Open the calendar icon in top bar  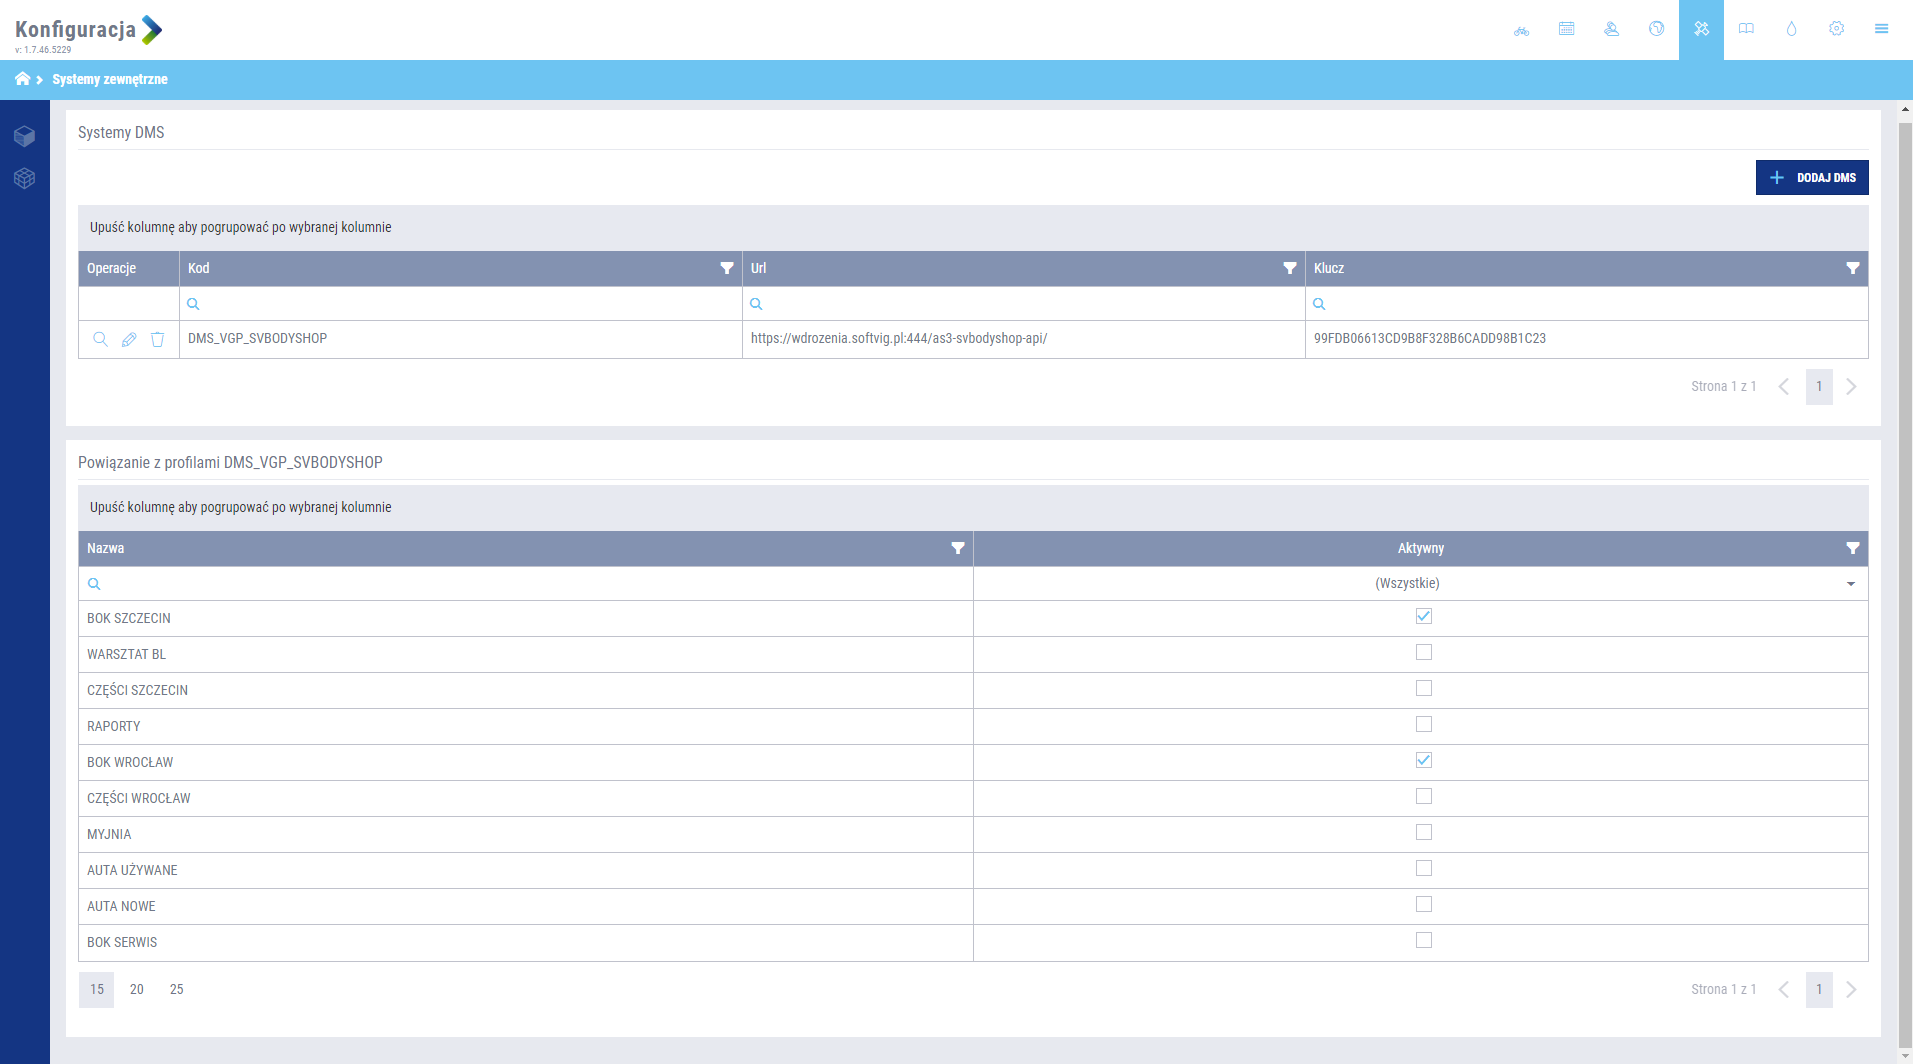click(1566, 29)
